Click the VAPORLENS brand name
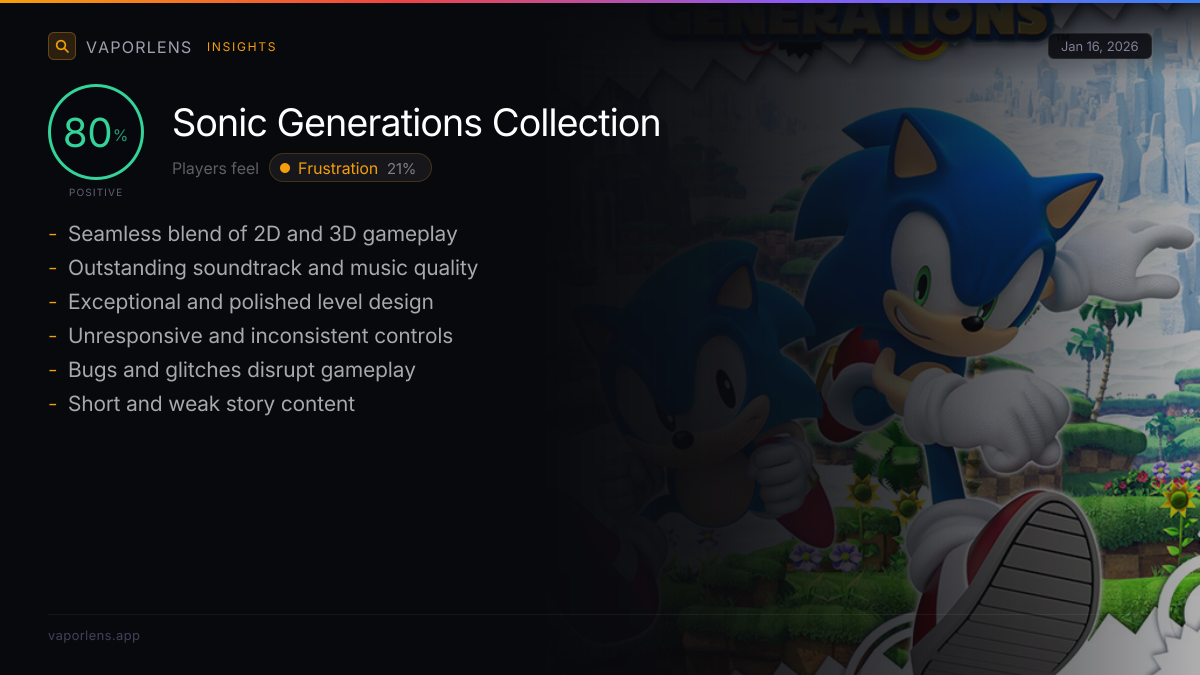Screen dimensions: 1200x675 click(138, 47)
